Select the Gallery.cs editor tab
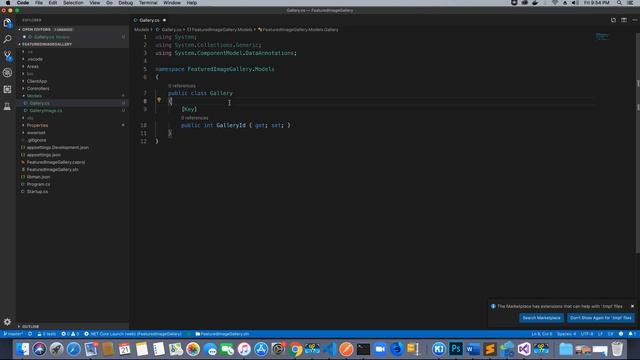Screen dimensions: 640x360 pos(149,20)
